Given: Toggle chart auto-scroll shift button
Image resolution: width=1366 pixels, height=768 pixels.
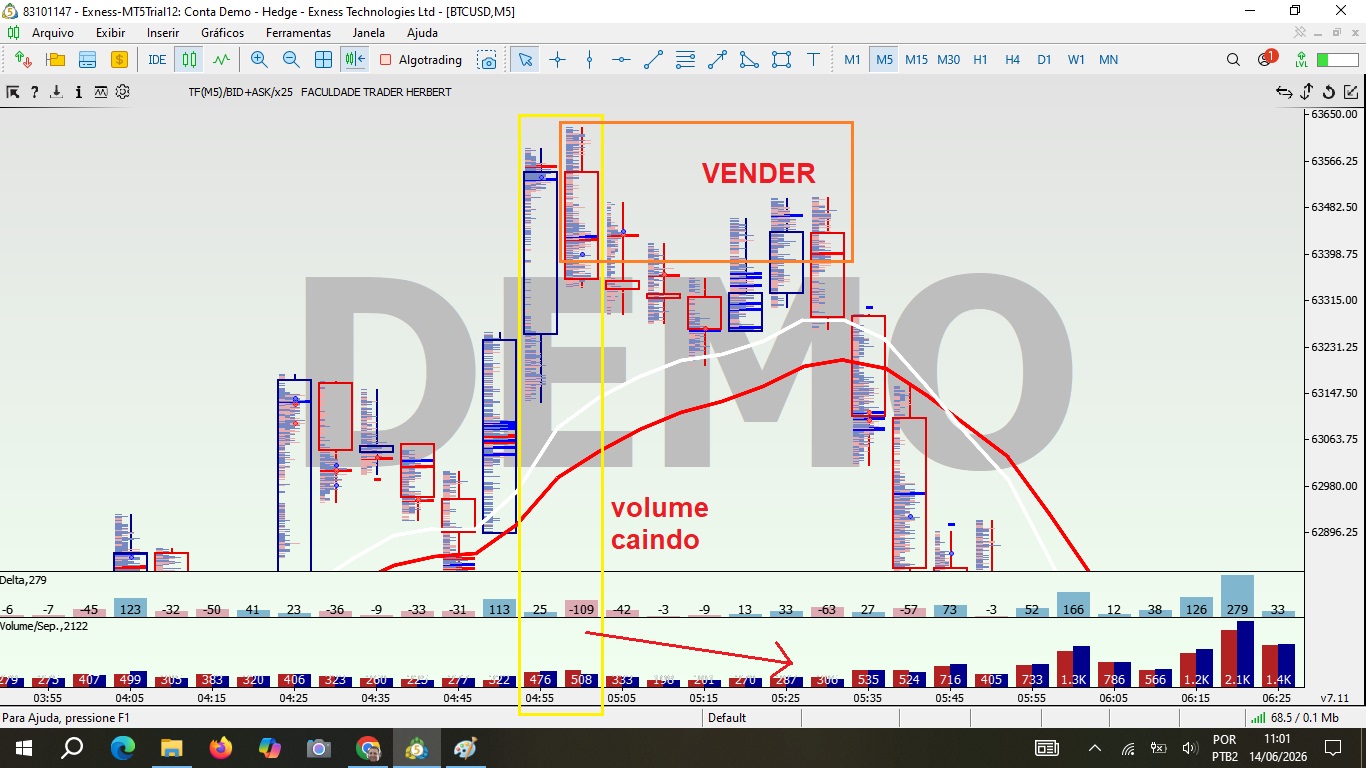Looking at the screenshot, I should pos(355,60).
